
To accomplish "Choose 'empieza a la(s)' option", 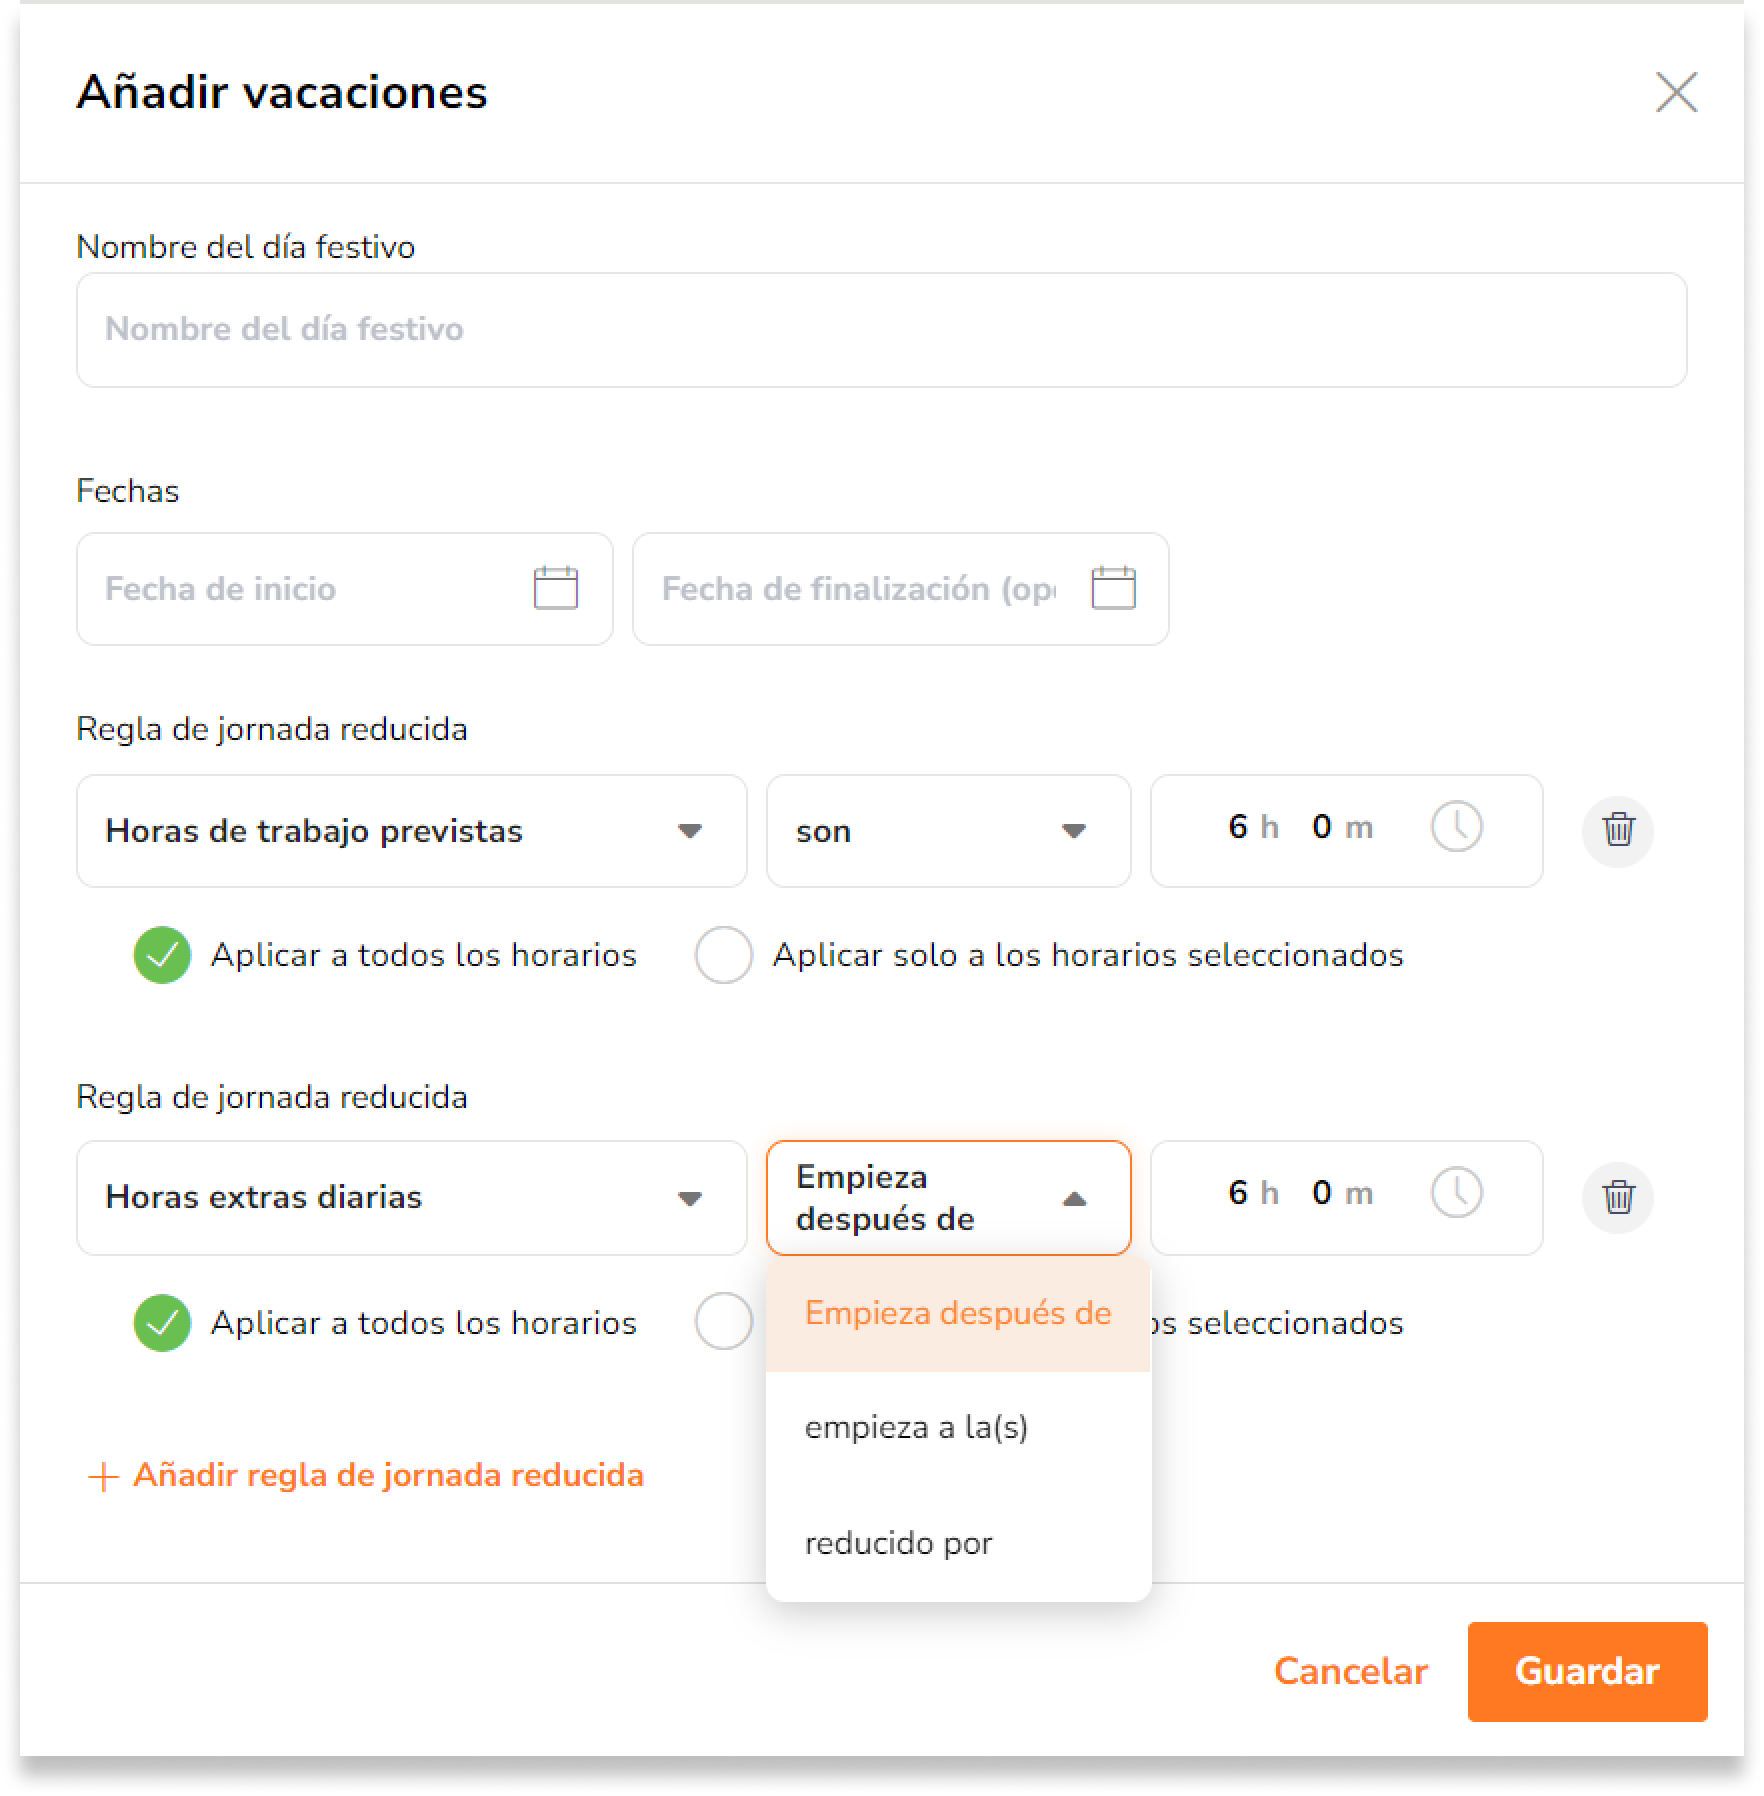I will (x=958, y=1427).
